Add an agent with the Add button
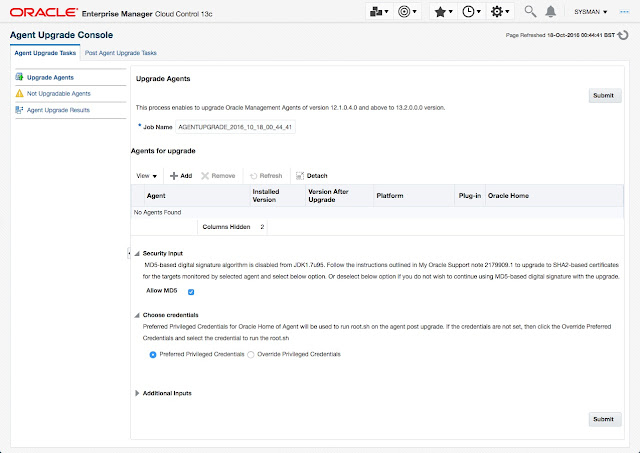This screenshot has width=640, height=453. (x=181, y=175)
